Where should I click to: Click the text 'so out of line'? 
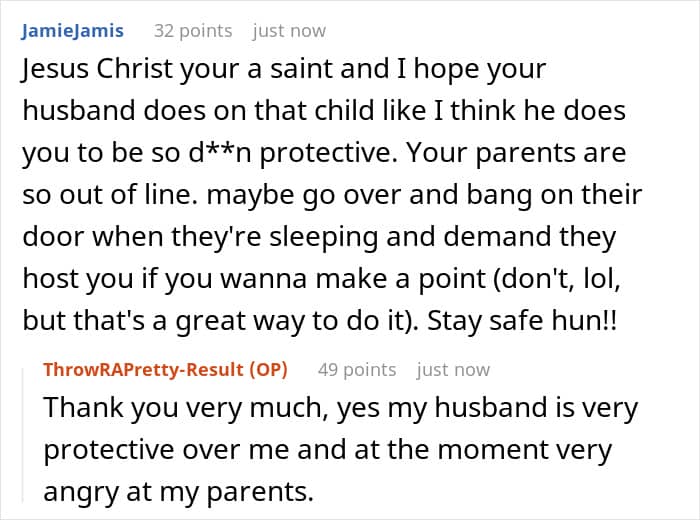click(110, 194)
